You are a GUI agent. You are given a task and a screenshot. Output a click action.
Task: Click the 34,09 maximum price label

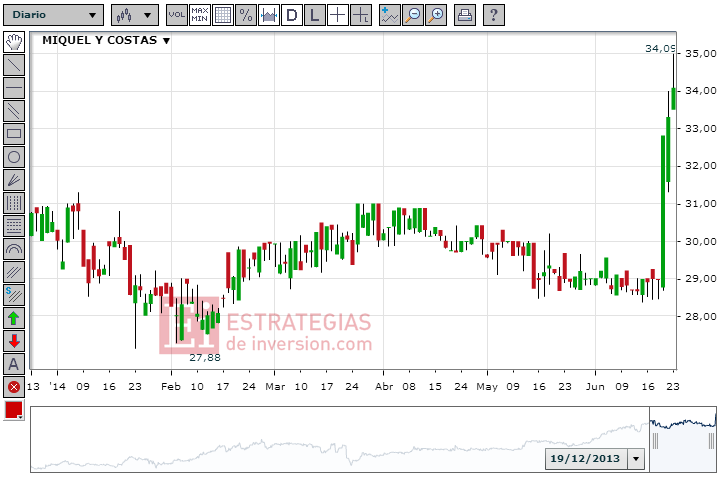pyautogui.click(x=660, y=49)
